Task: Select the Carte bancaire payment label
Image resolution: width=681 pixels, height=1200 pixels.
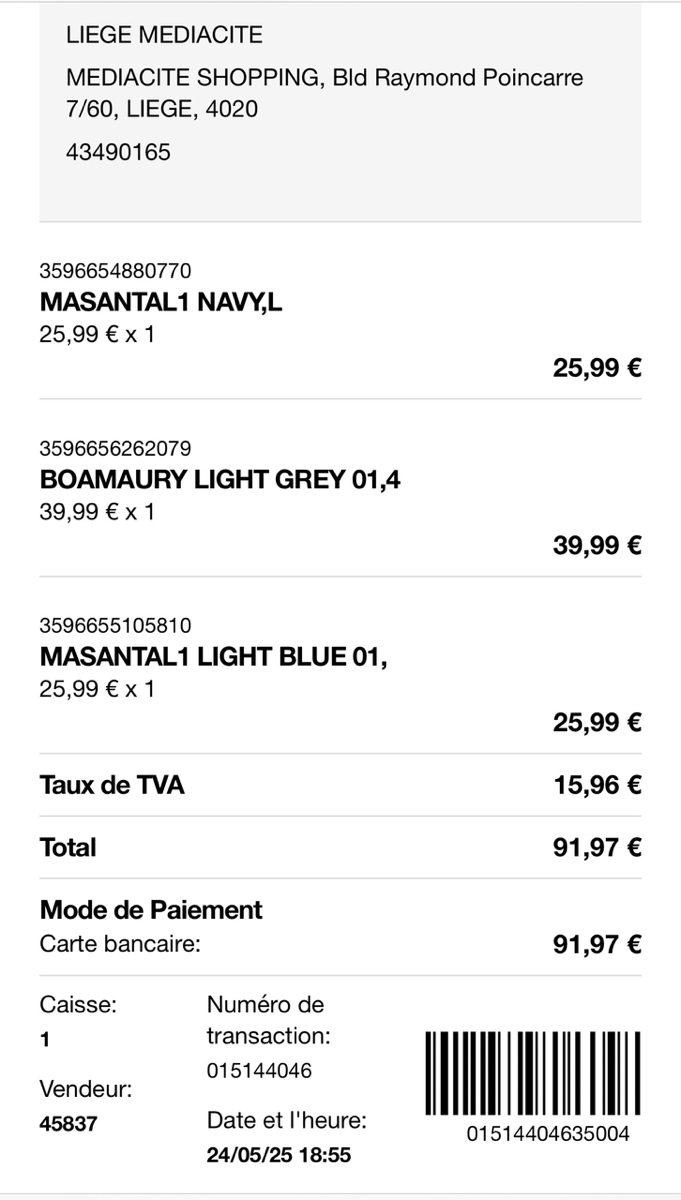Action: tap(120, 943)
